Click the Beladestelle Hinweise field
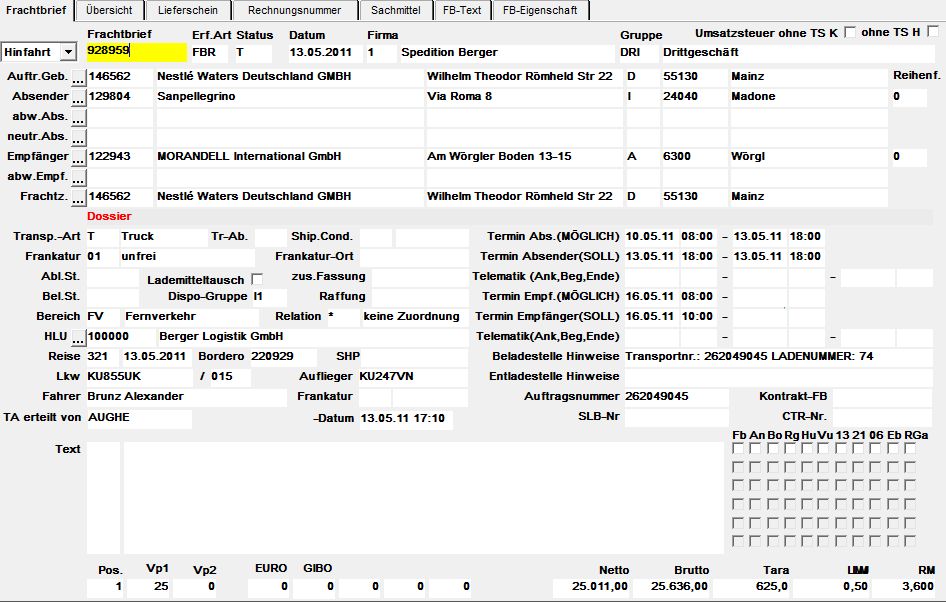 coord(778,356)
